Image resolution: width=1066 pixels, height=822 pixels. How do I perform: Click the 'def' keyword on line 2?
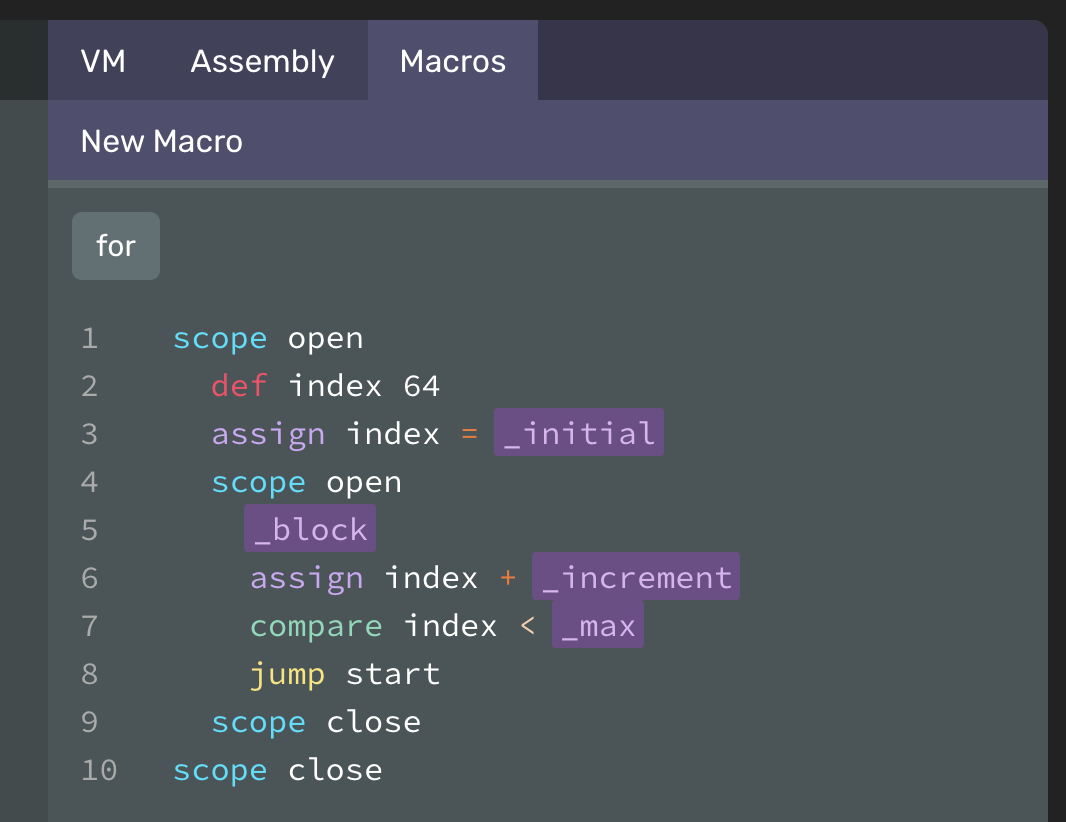pyautogui.click(x=239, y=385)
